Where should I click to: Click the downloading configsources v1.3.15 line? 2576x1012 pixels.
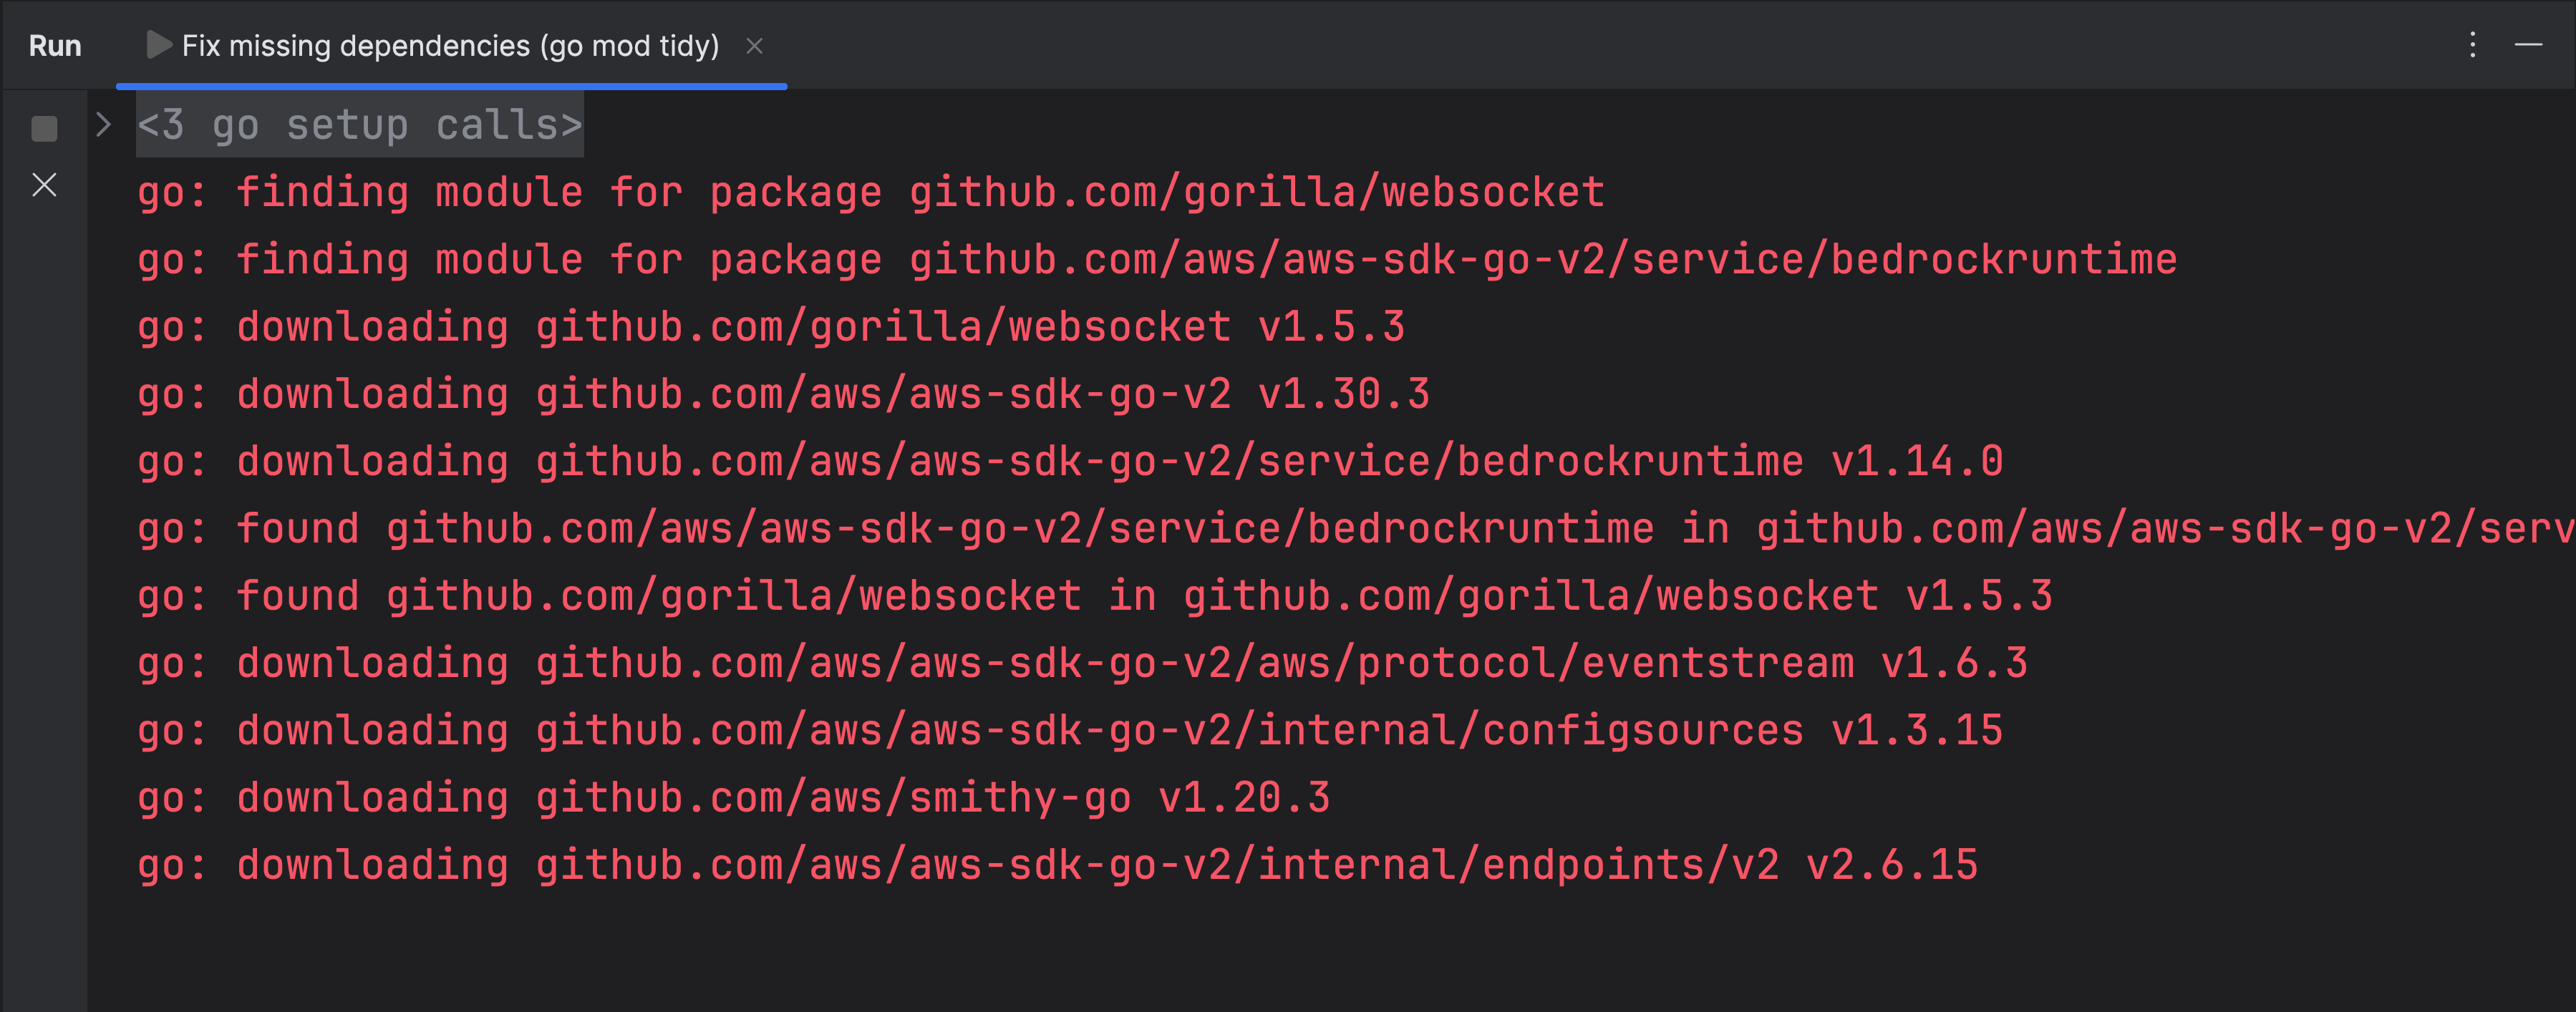(x=1069, y=731)
